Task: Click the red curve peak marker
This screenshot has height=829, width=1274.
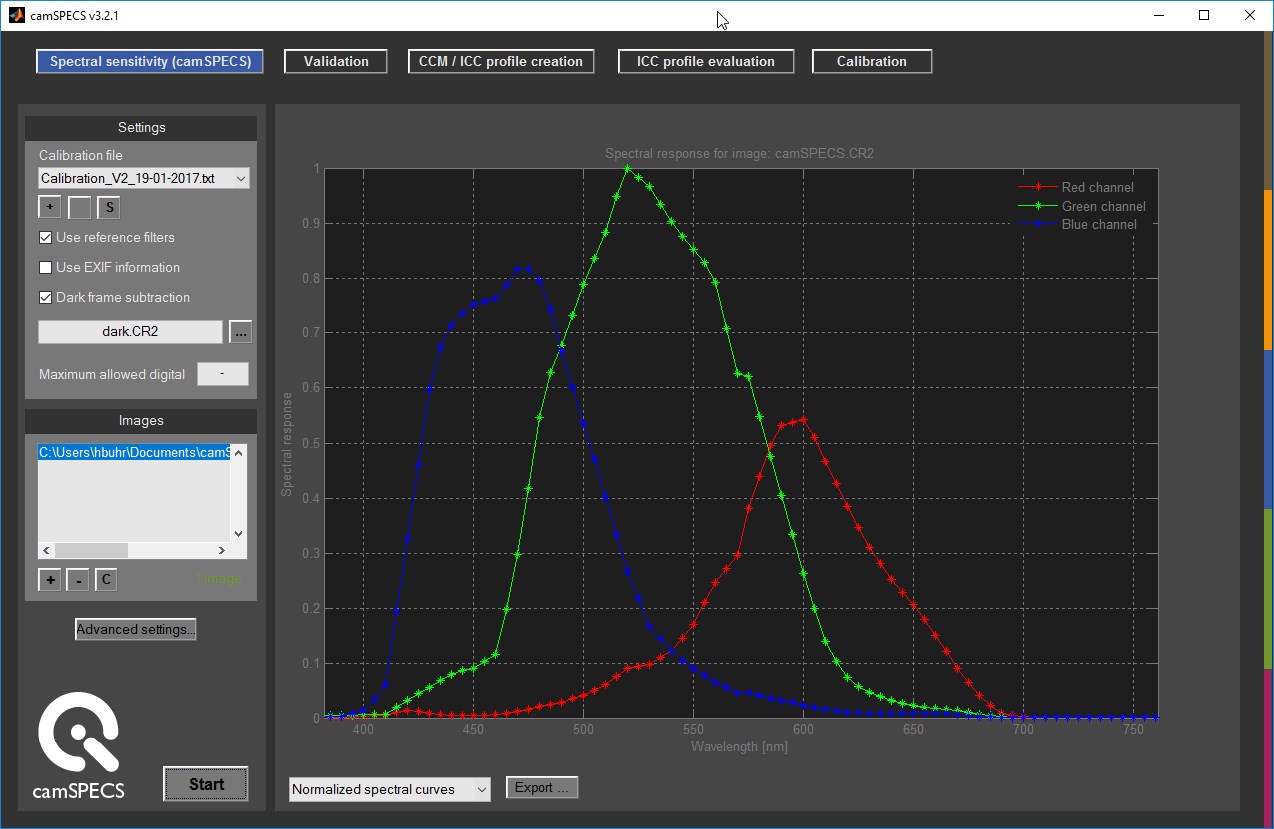Action: tap(802, 419)
